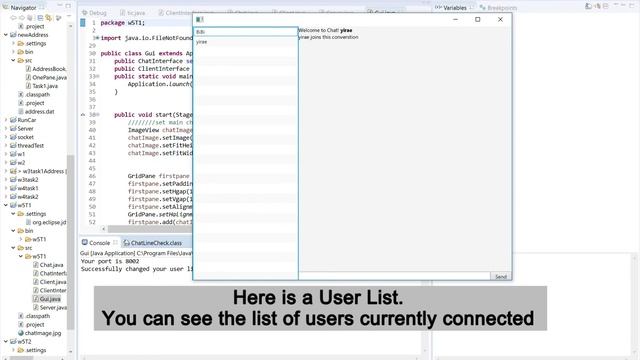Image resolution: width=640 pixels, height=360 pixels.
Task: Expand the RunCar project
Action: (x=6, y=120)
